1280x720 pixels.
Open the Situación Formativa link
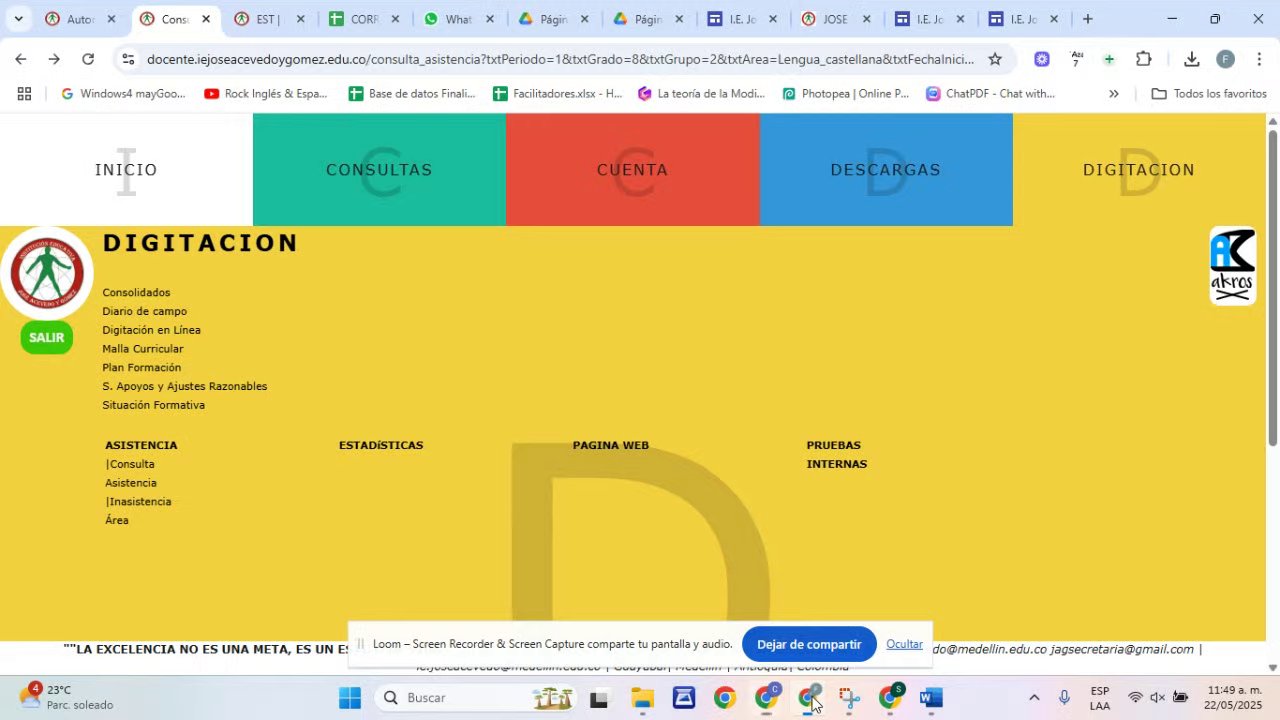pos(153,405)
